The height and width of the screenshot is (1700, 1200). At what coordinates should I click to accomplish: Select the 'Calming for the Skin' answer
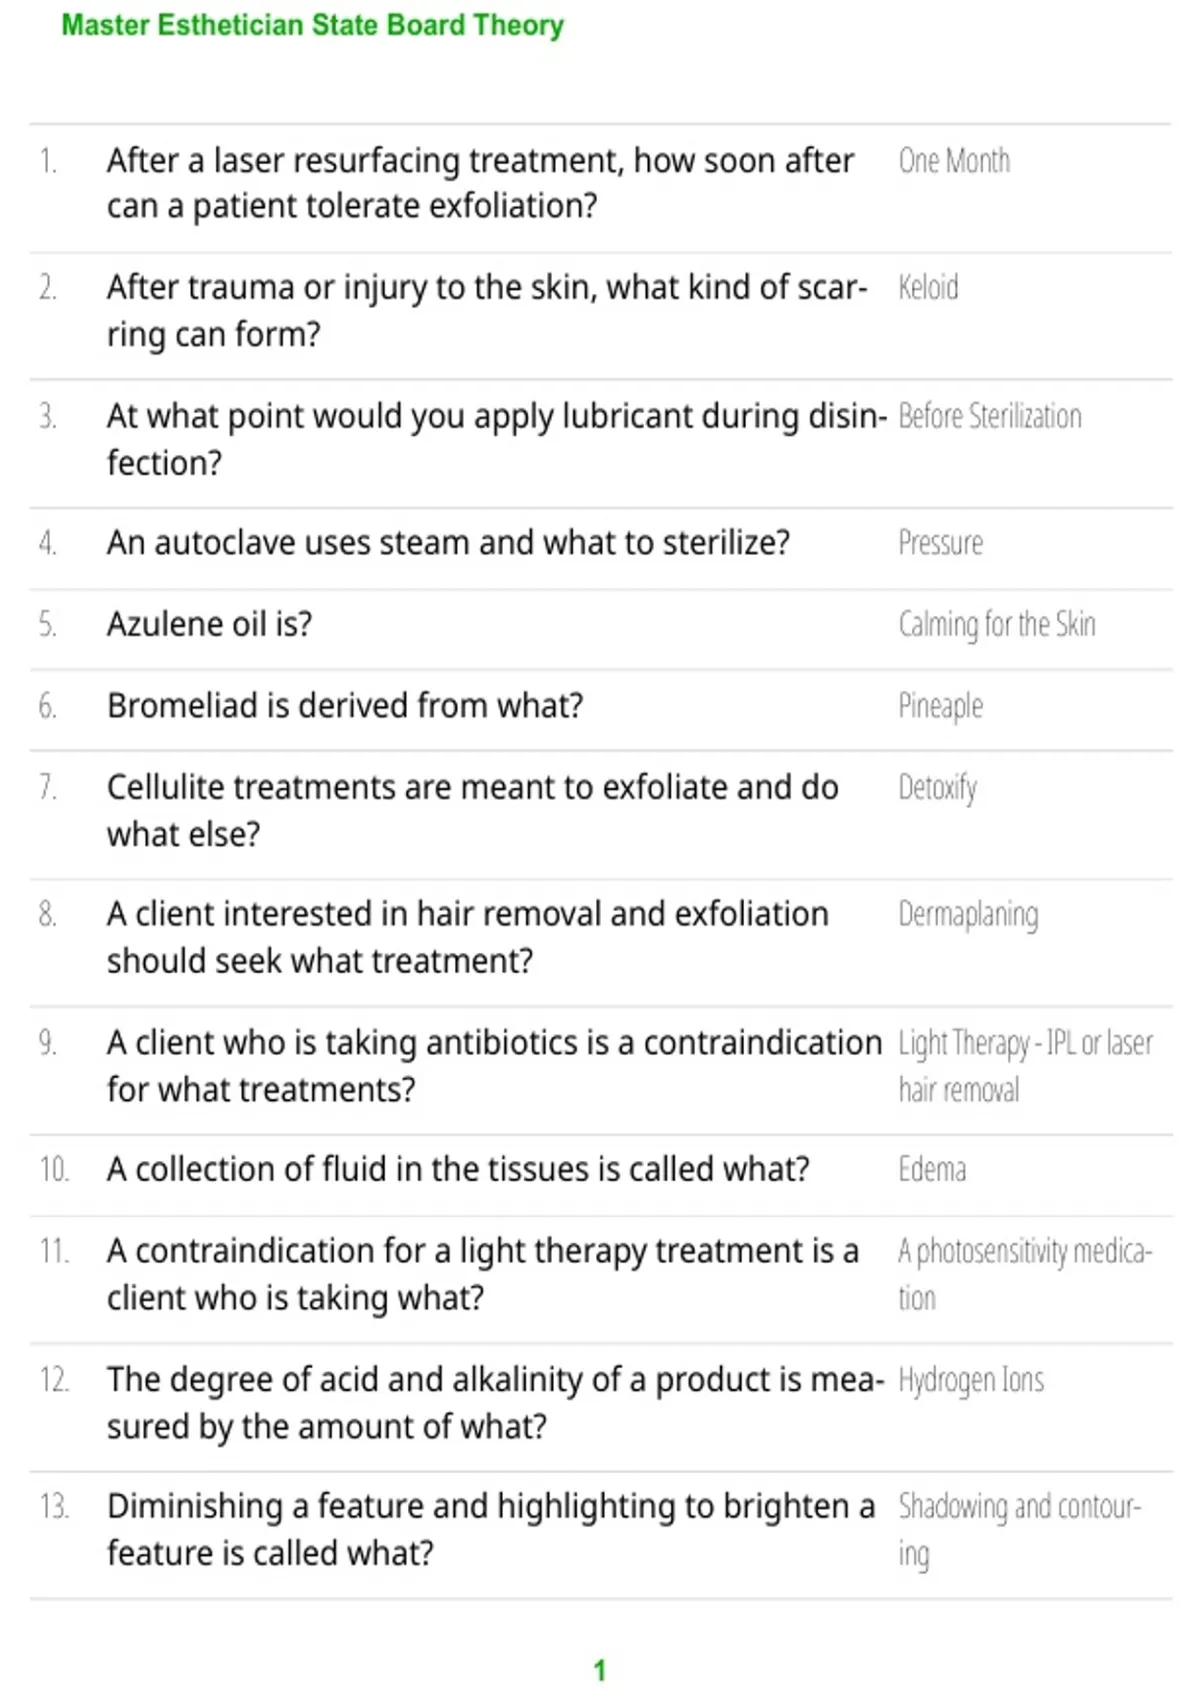tap(997, 625)
